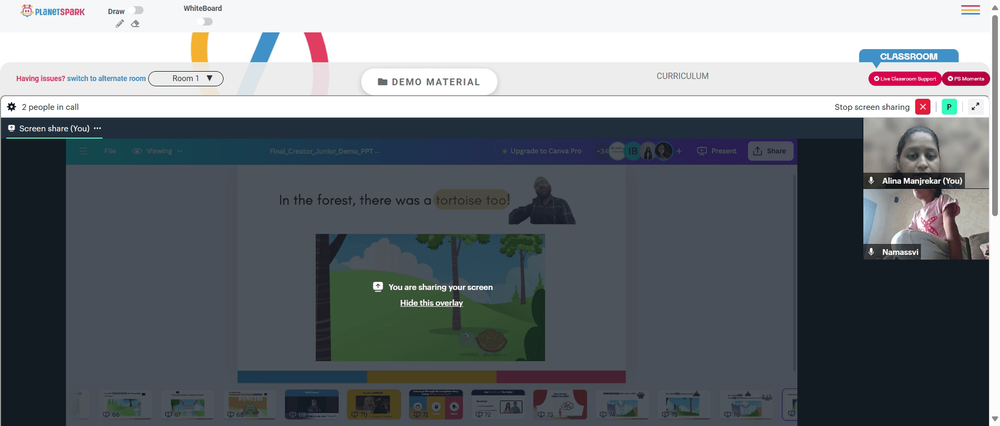
Task: Toggle the WhiteBoard switch
Action: tap(204, 22)
